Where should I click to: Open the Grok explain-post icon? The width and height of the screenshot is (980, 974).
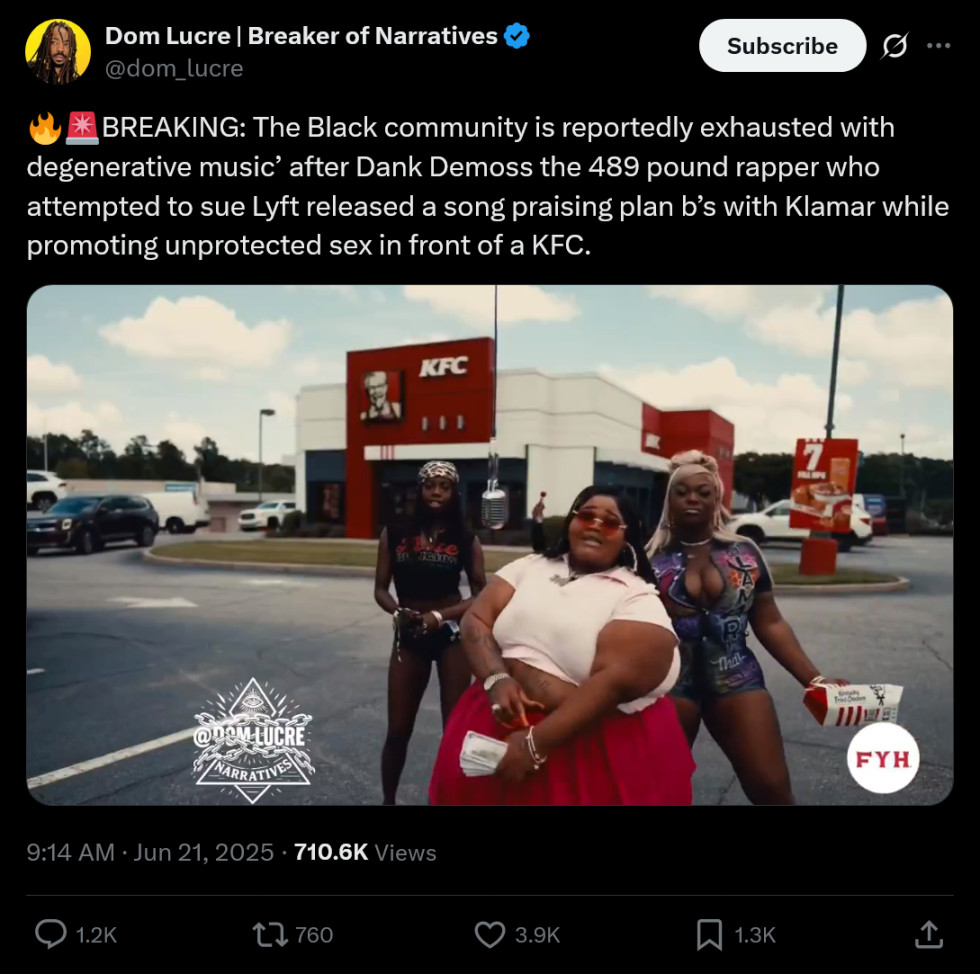[895, 46]
